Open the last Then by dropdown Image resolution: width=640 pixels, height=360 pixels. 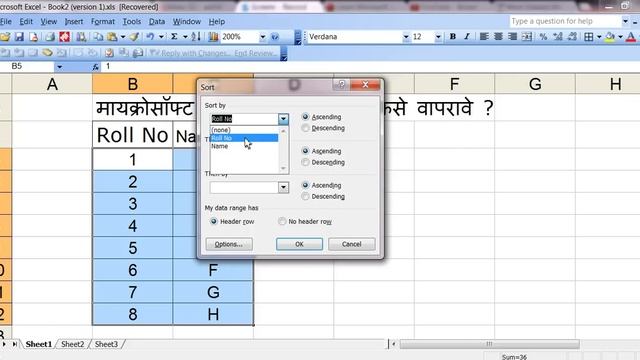[283, 188]
